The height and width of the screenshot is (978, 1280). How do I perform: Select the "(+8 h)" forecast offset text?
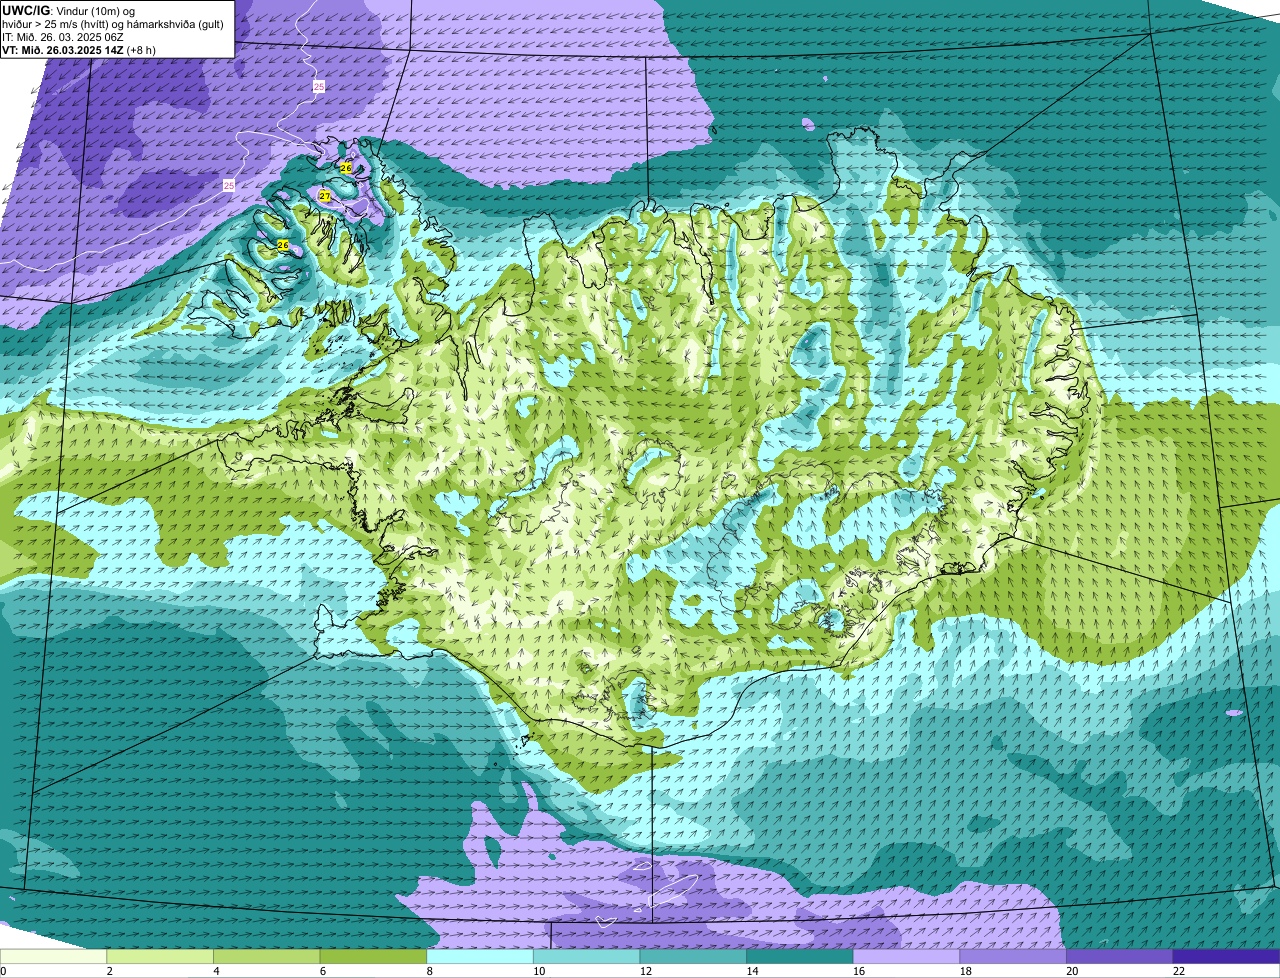coord(143,49)
